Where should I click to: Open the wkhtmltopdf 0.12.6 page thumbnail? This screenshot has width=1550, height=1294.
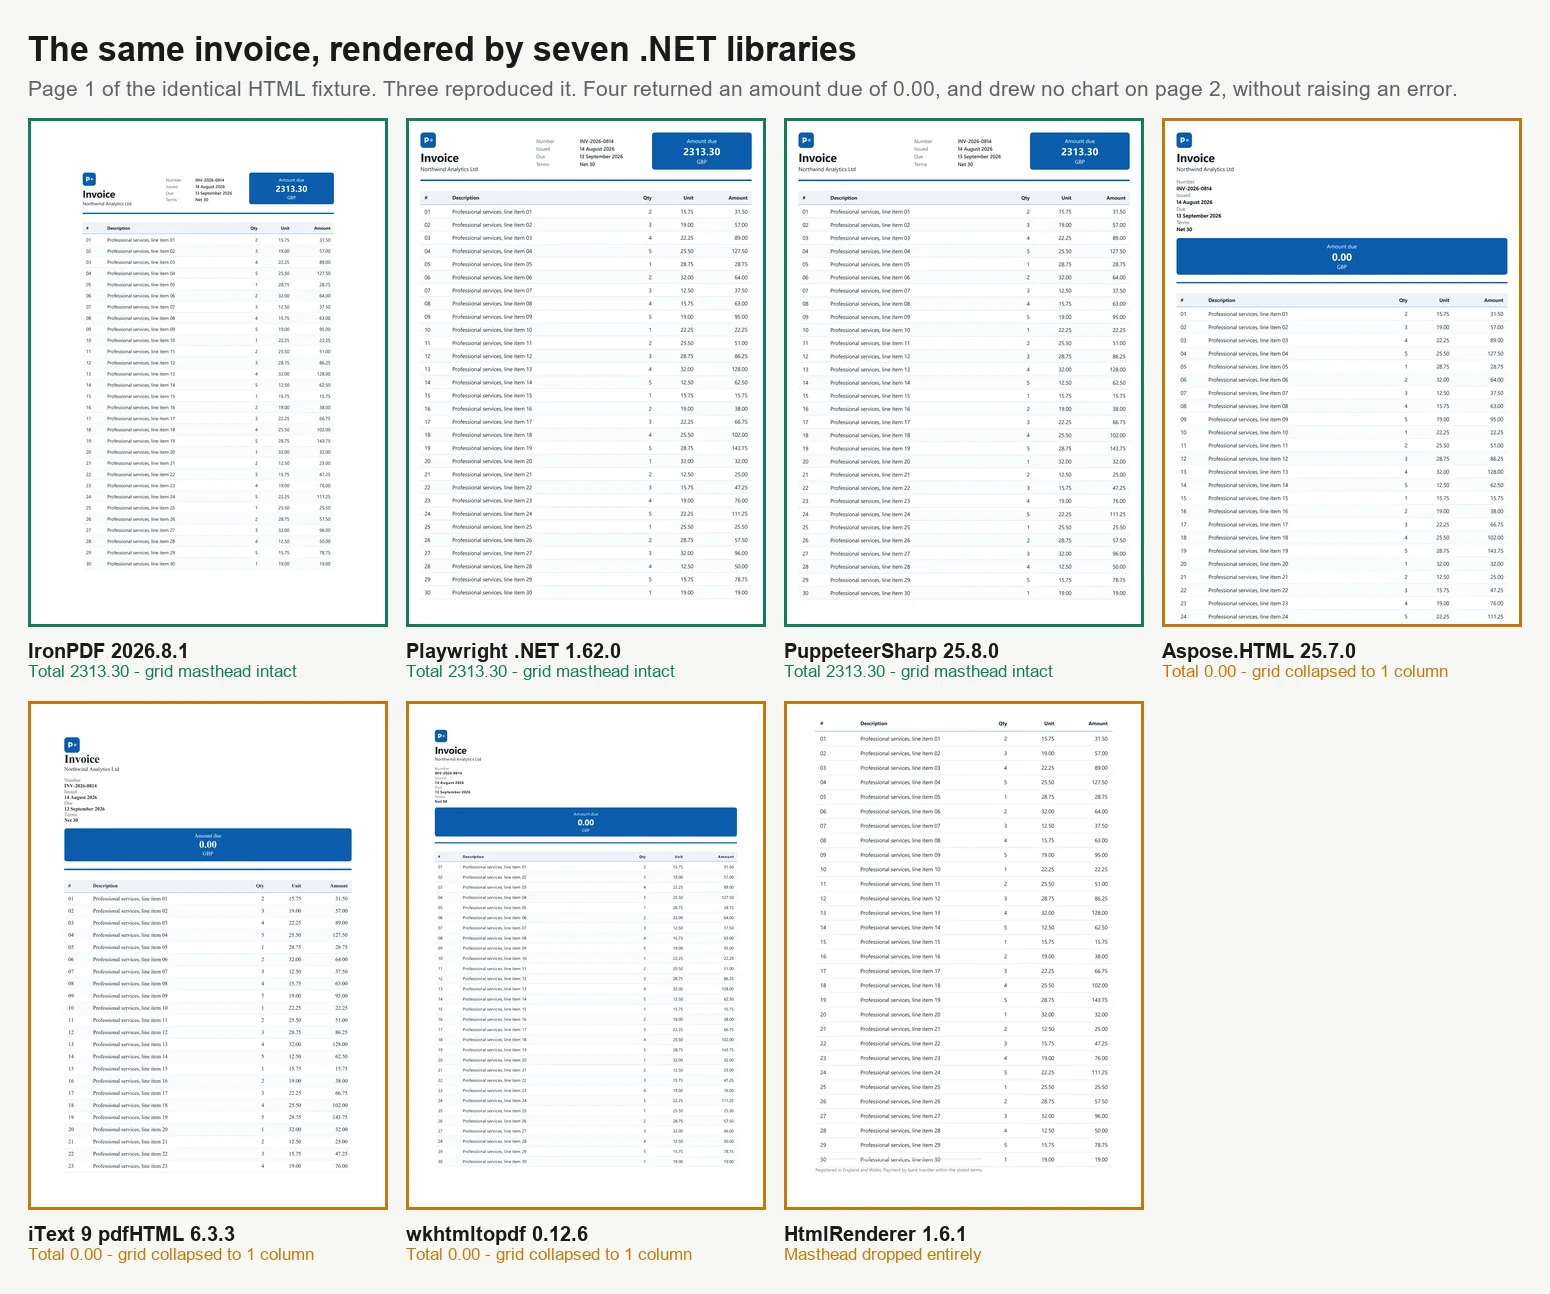(586, 956)
